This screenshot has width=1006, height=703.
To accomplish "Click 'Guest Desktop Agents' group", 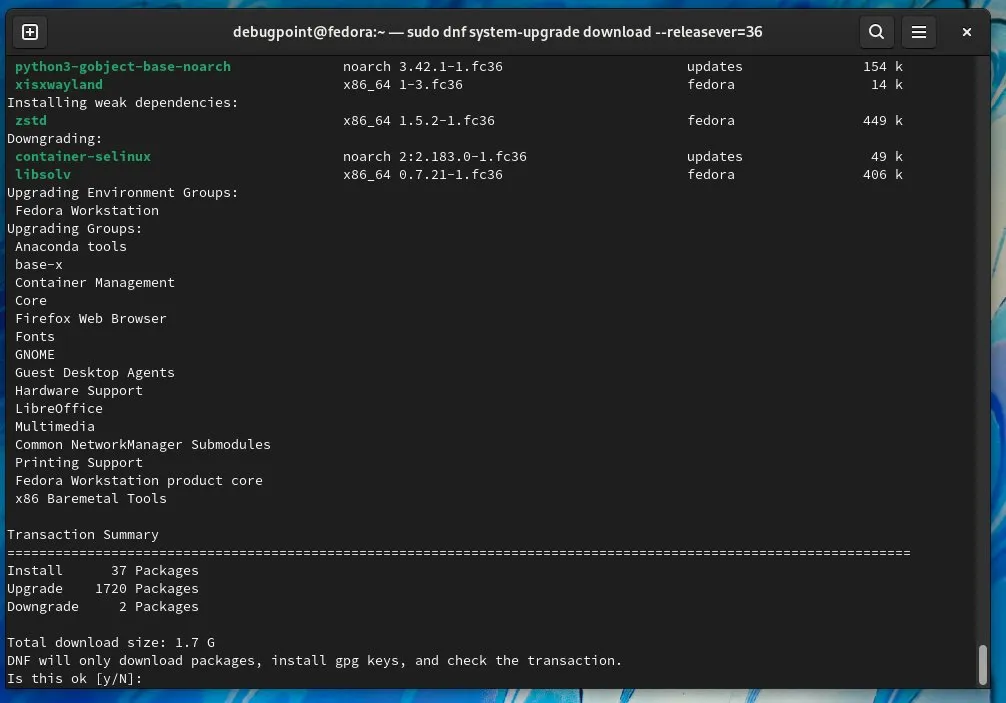I will (x=94, y=373).
